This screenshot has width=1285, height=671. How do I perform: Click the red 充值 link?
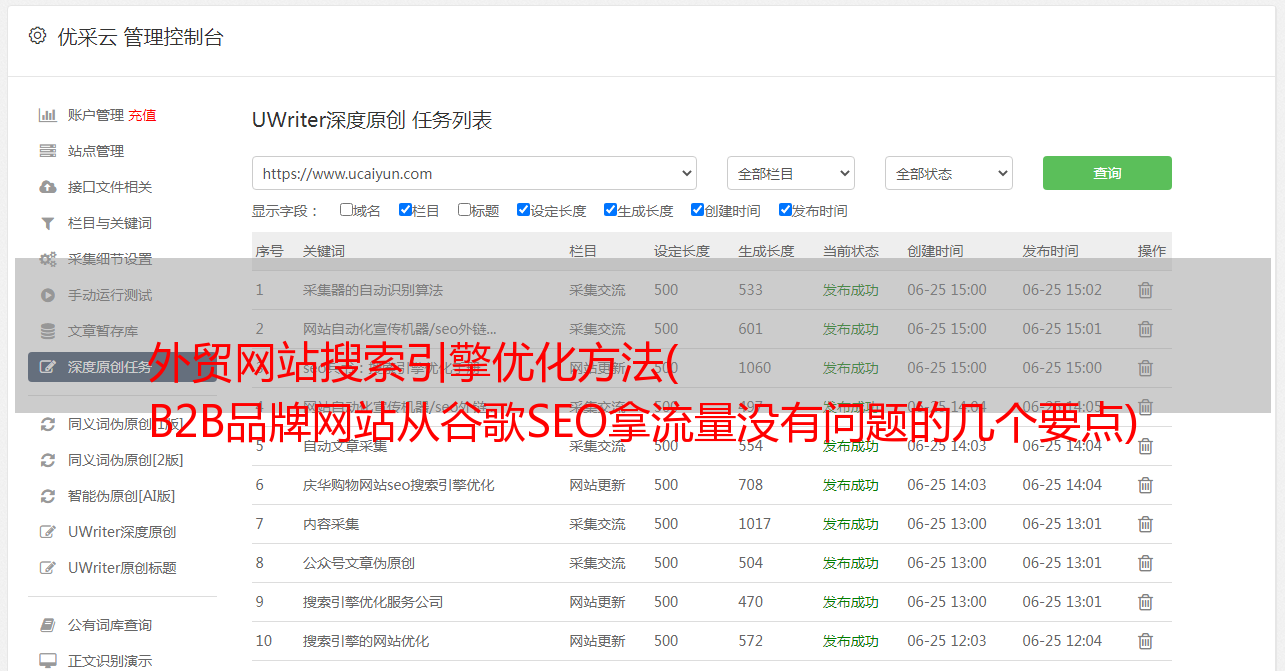pos(142,115)
